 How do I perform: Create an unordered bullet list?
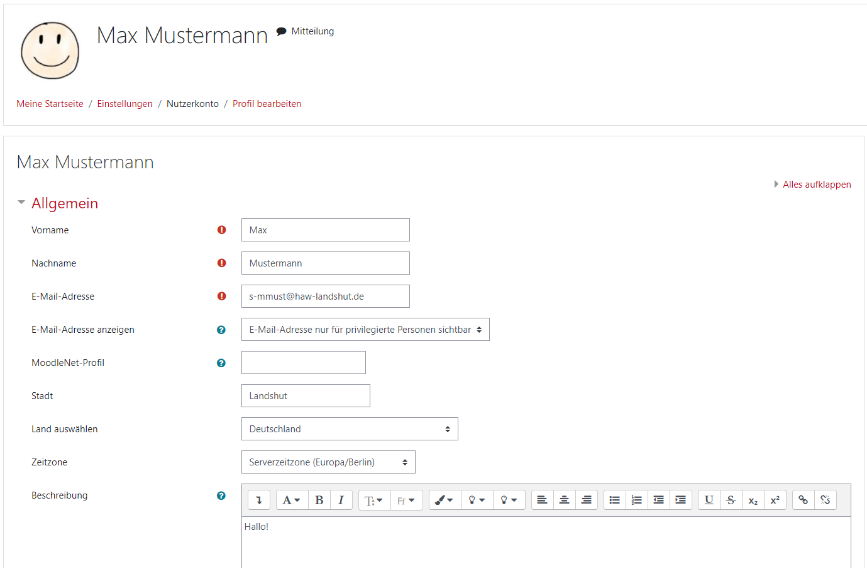tap(615, 500)
